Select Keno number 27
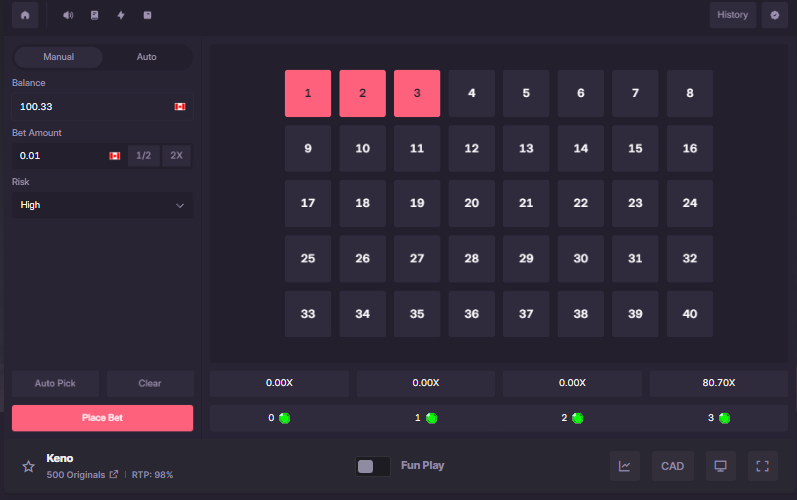 [x=417, y=259]
